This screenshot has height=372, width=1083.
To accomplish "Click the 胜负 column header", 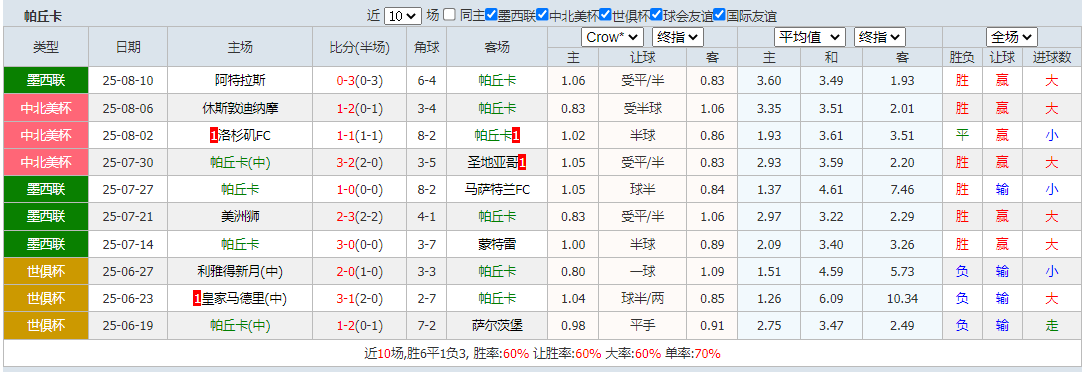I will tap(962, 57).
